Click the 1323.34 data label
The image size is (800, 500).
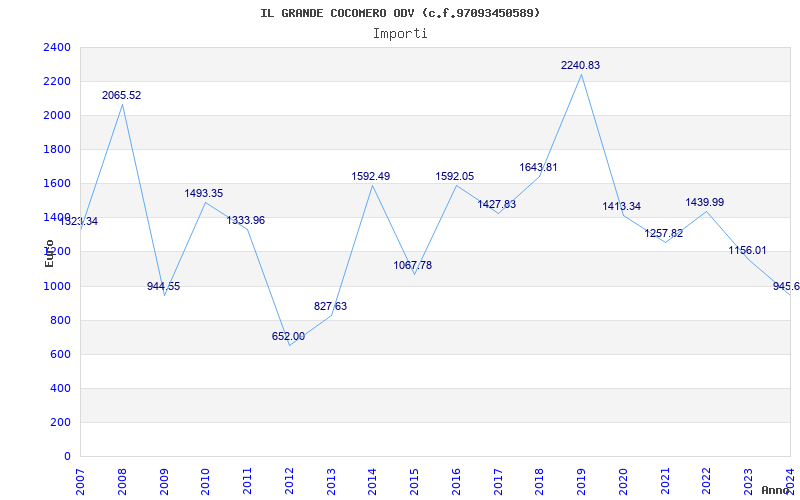click(78, 221)
